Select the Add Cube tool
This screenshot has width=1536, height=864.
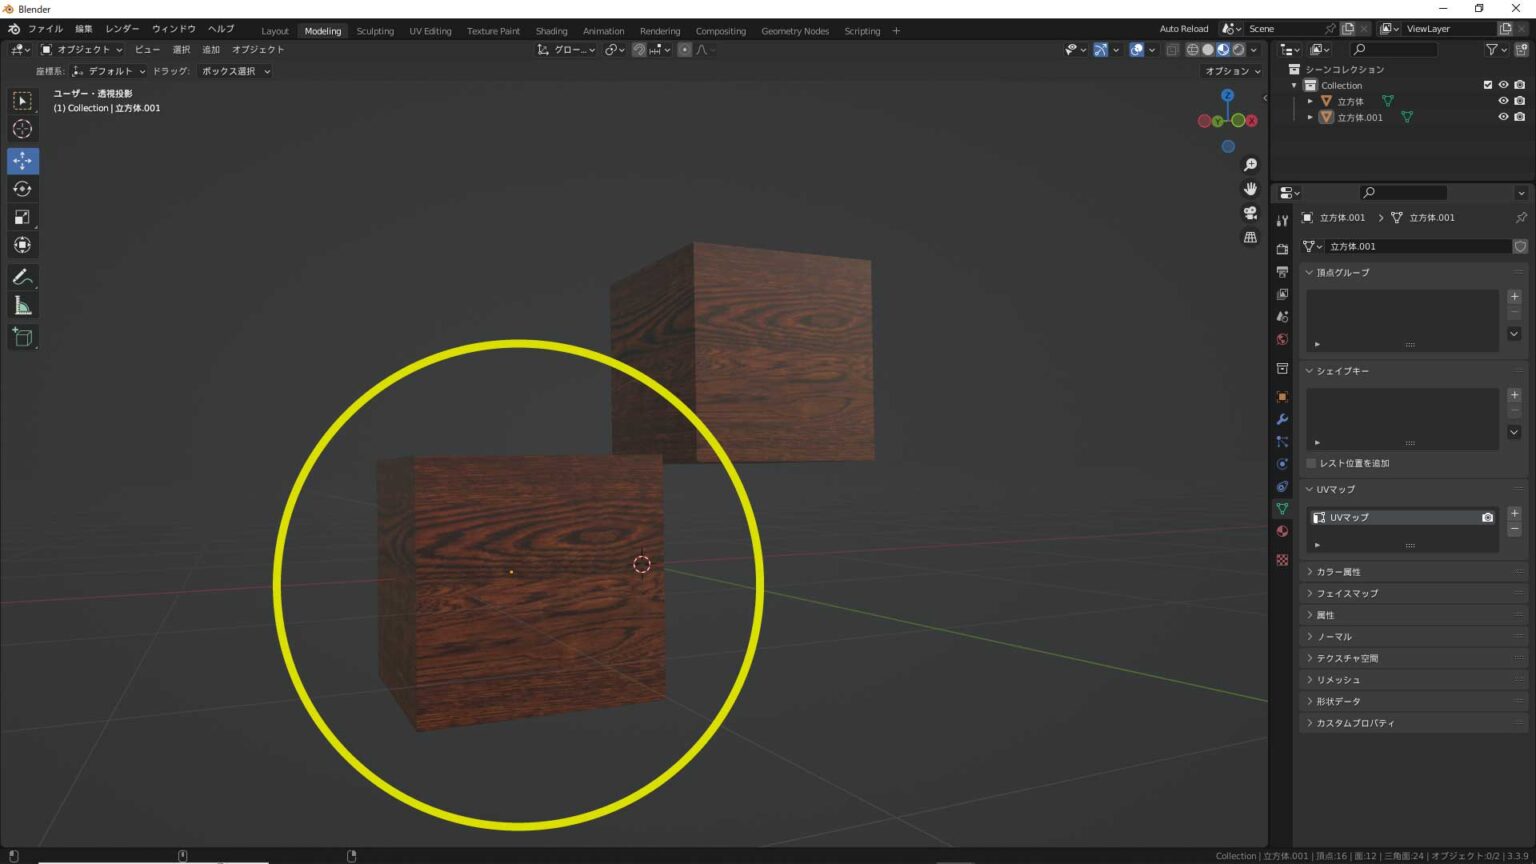tap(21, 337)
